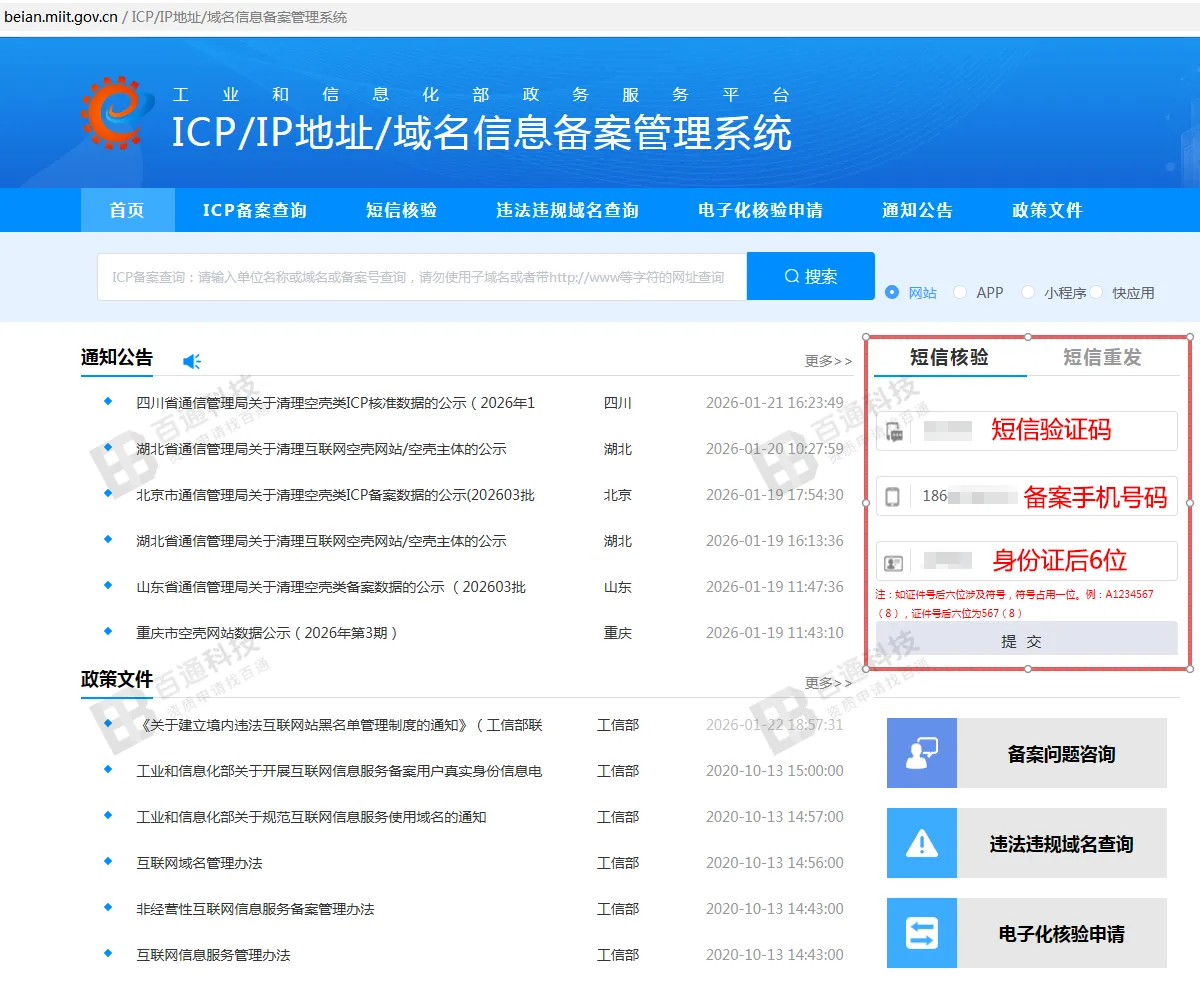This screenshot has width=1200, height=997.
Task: Click the speaker icon beside 通知公告
Action: [191, 361]
